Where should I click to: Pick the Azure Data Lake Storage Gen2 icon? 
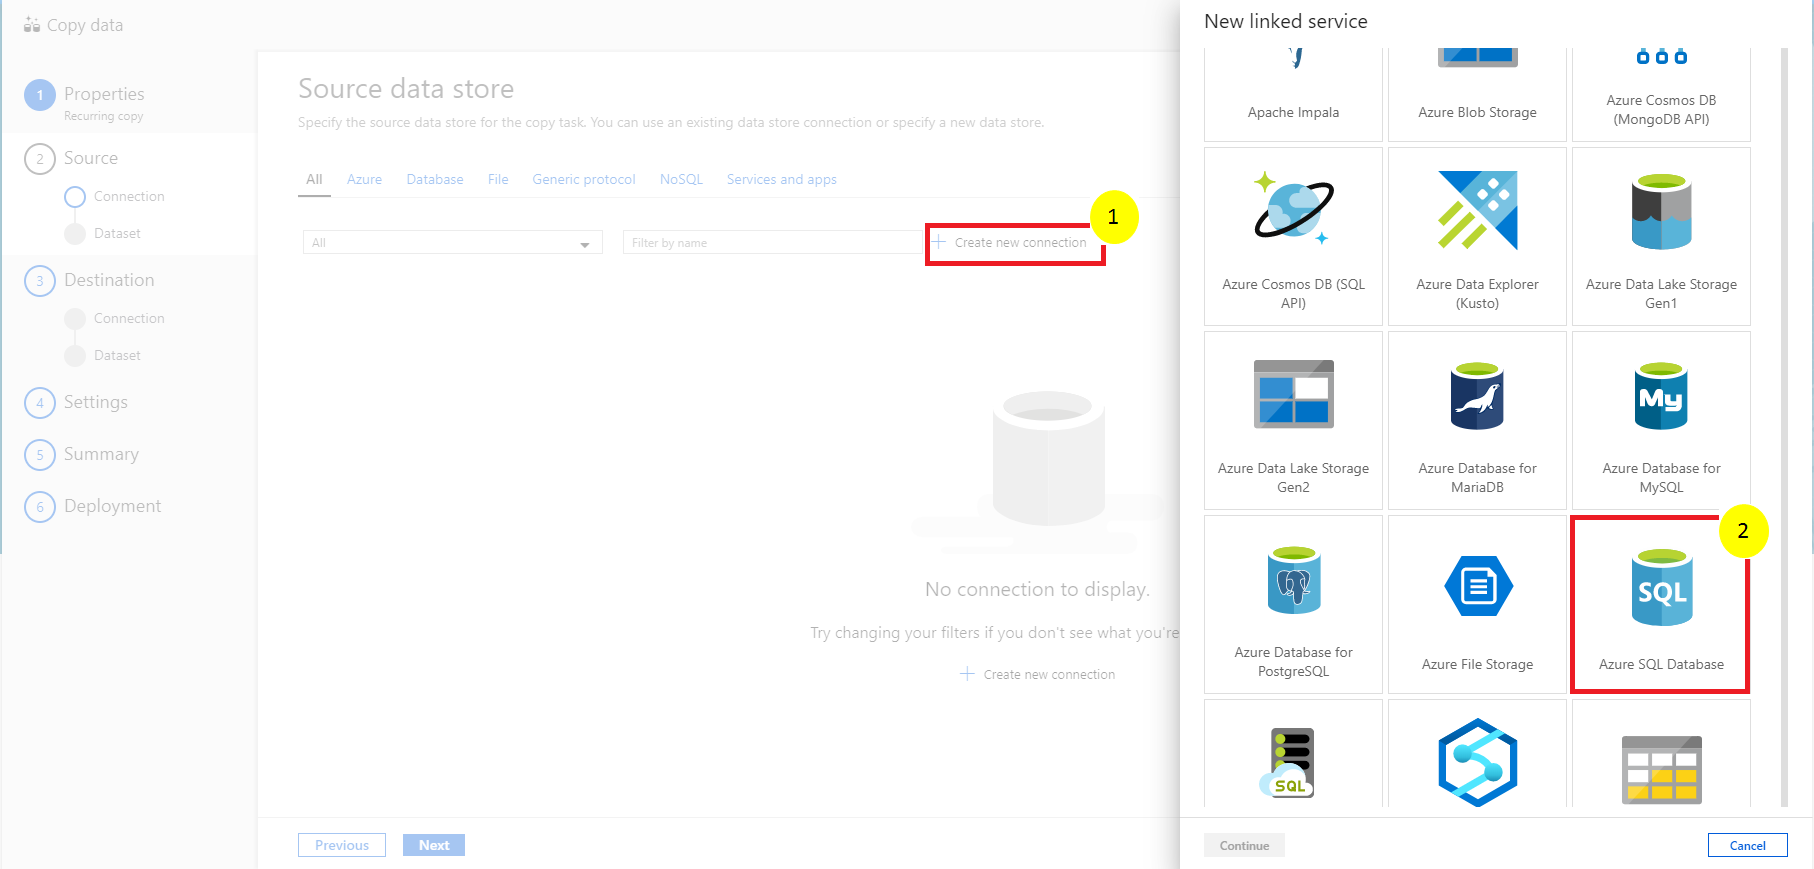1293,394
